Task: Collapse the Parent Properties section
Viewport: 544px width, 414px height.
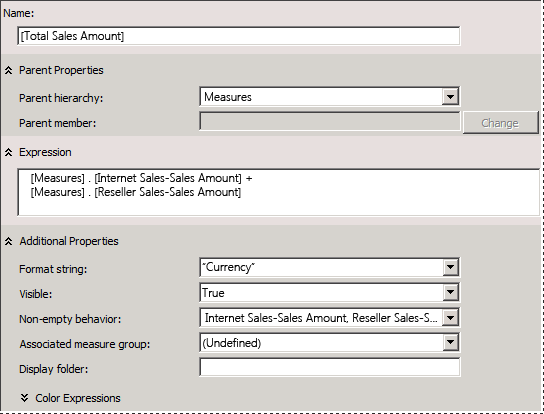Action: pos(9,70)
